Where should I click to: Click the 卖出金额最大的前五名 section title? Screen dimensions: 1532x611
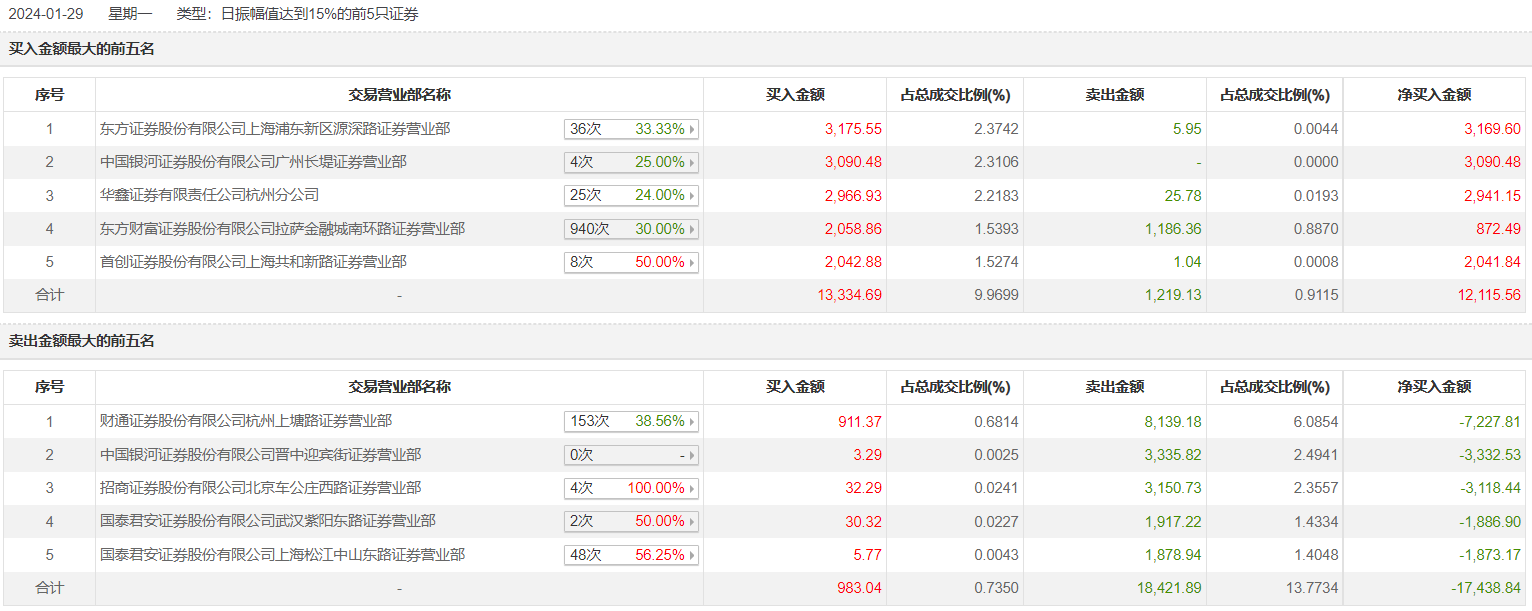coord(82,341)
